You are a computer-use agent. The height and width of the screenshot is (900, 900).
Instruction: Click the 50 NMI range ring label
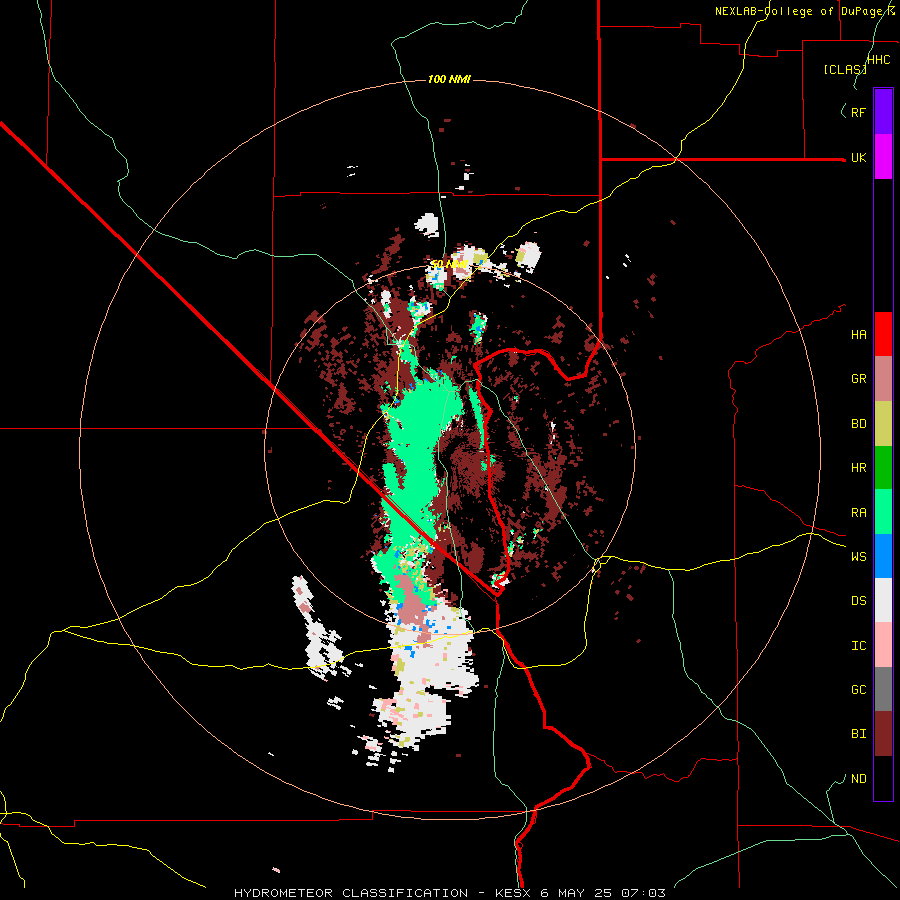[x=449, y=264]
